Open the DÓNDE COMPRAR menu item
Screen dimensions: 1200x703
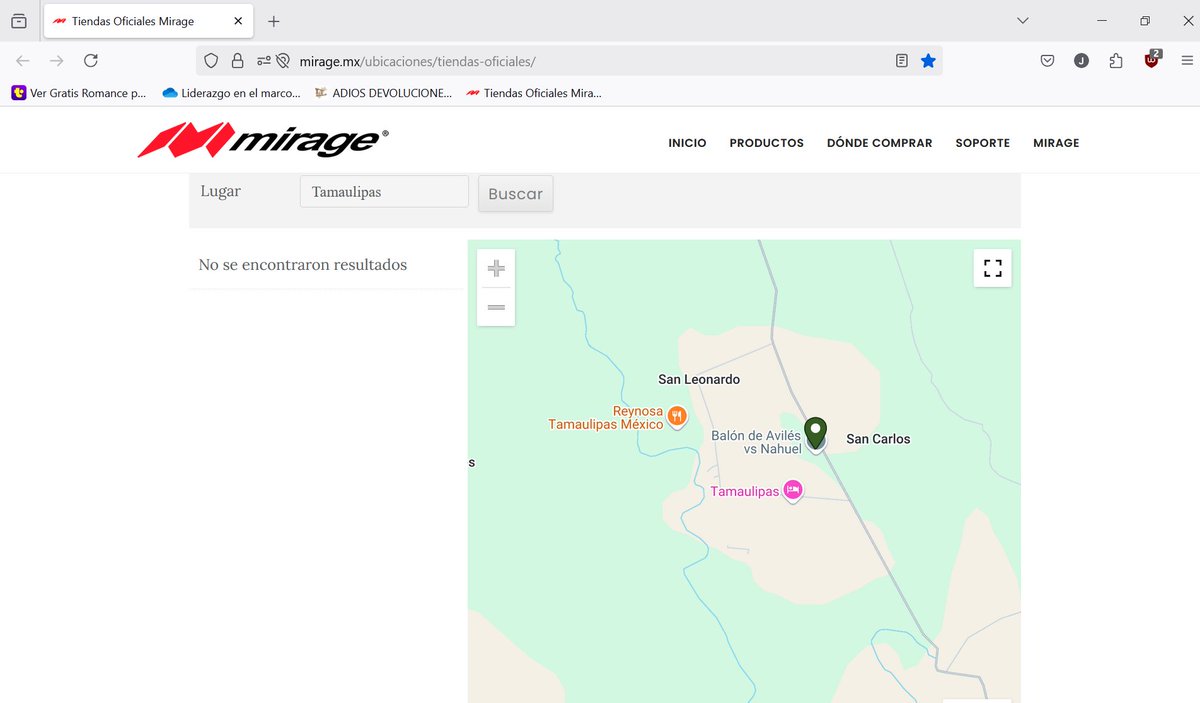coord(879,143)
